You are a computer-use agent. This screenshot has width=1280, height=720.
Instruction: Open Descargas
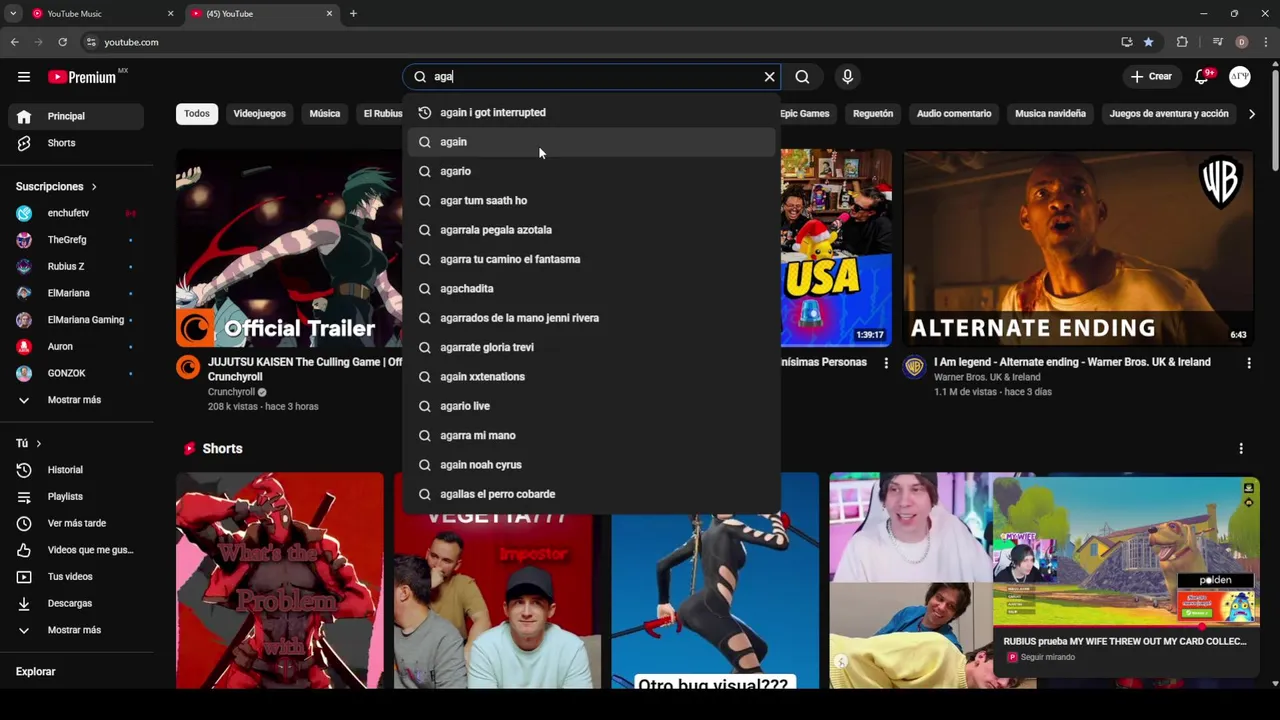[76, 603]
